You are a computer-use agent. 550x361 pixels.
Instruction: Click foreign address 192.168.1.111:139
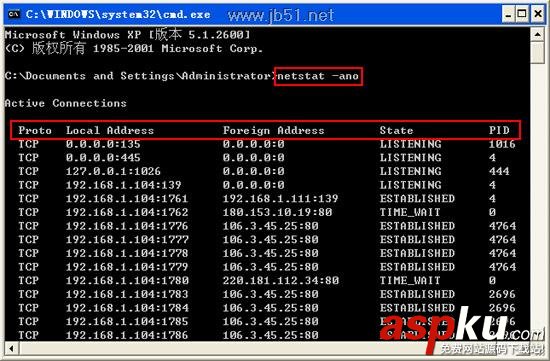click(280, 199)
